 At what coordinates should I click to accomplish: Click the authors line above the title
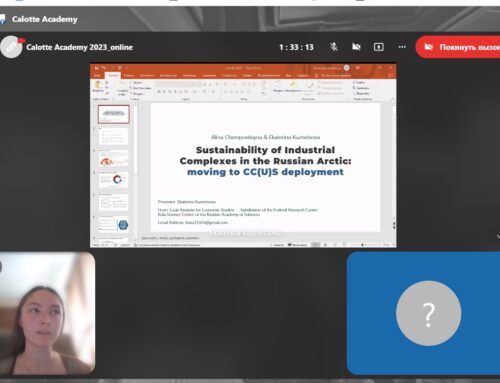click(265, 137)
